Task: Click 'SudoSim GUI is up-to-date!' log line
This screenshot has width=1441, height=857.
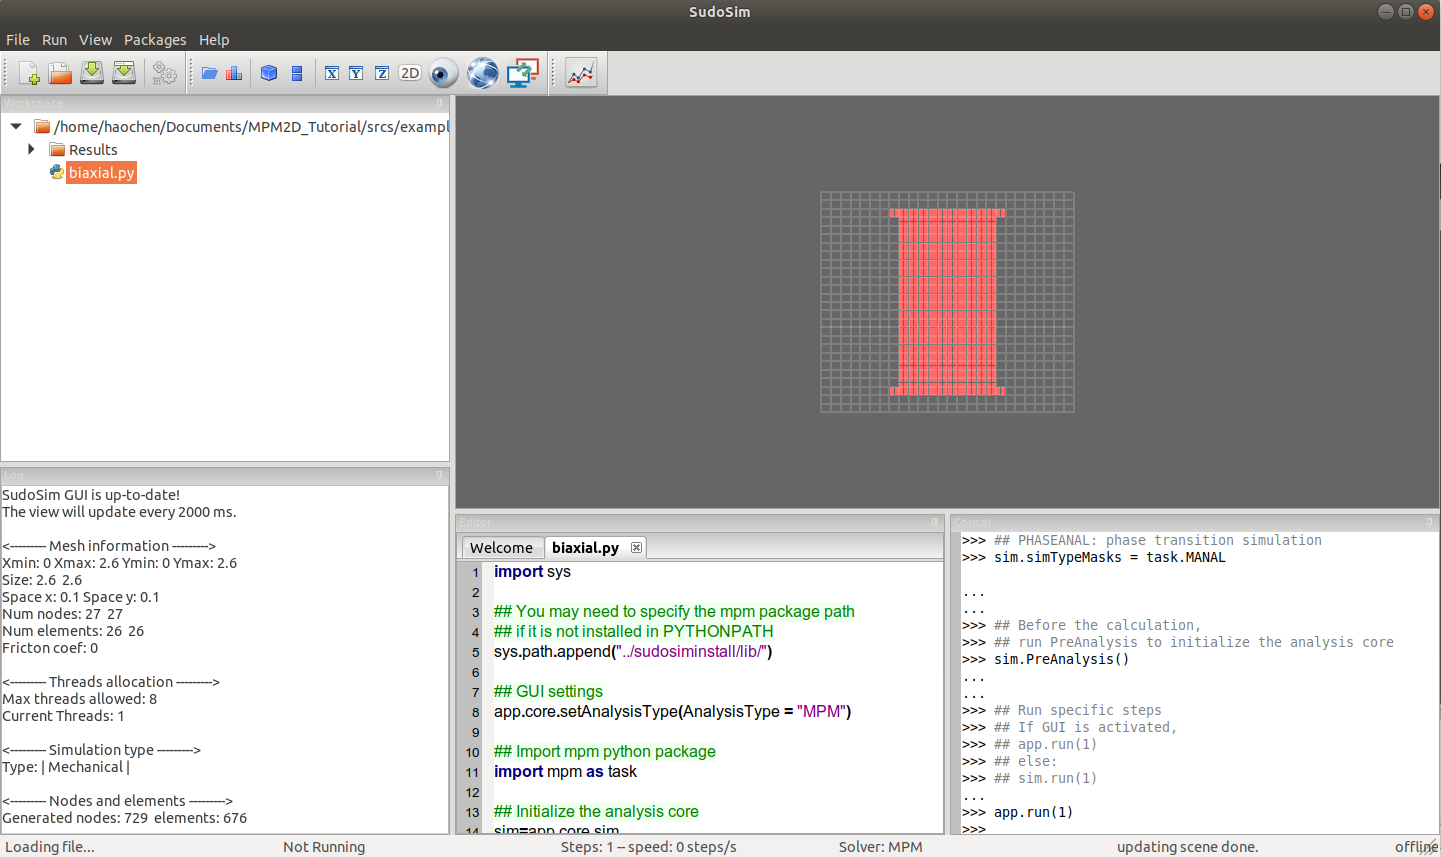Action: pos(91,495)
